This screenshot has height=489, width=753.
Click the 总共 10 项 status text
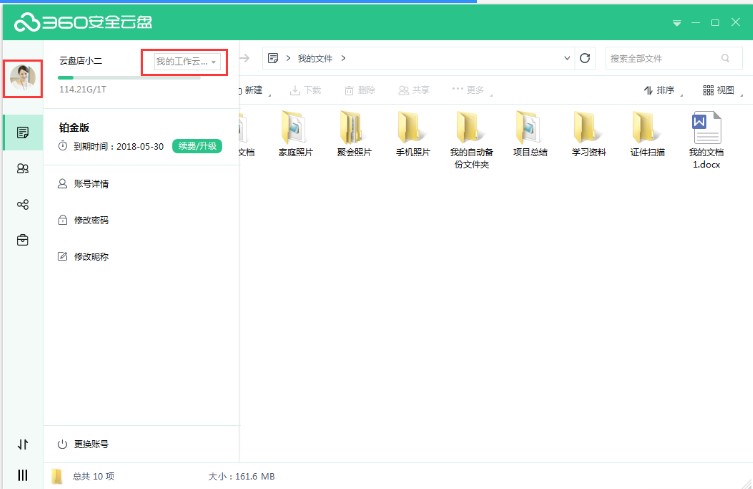(94, 476)
